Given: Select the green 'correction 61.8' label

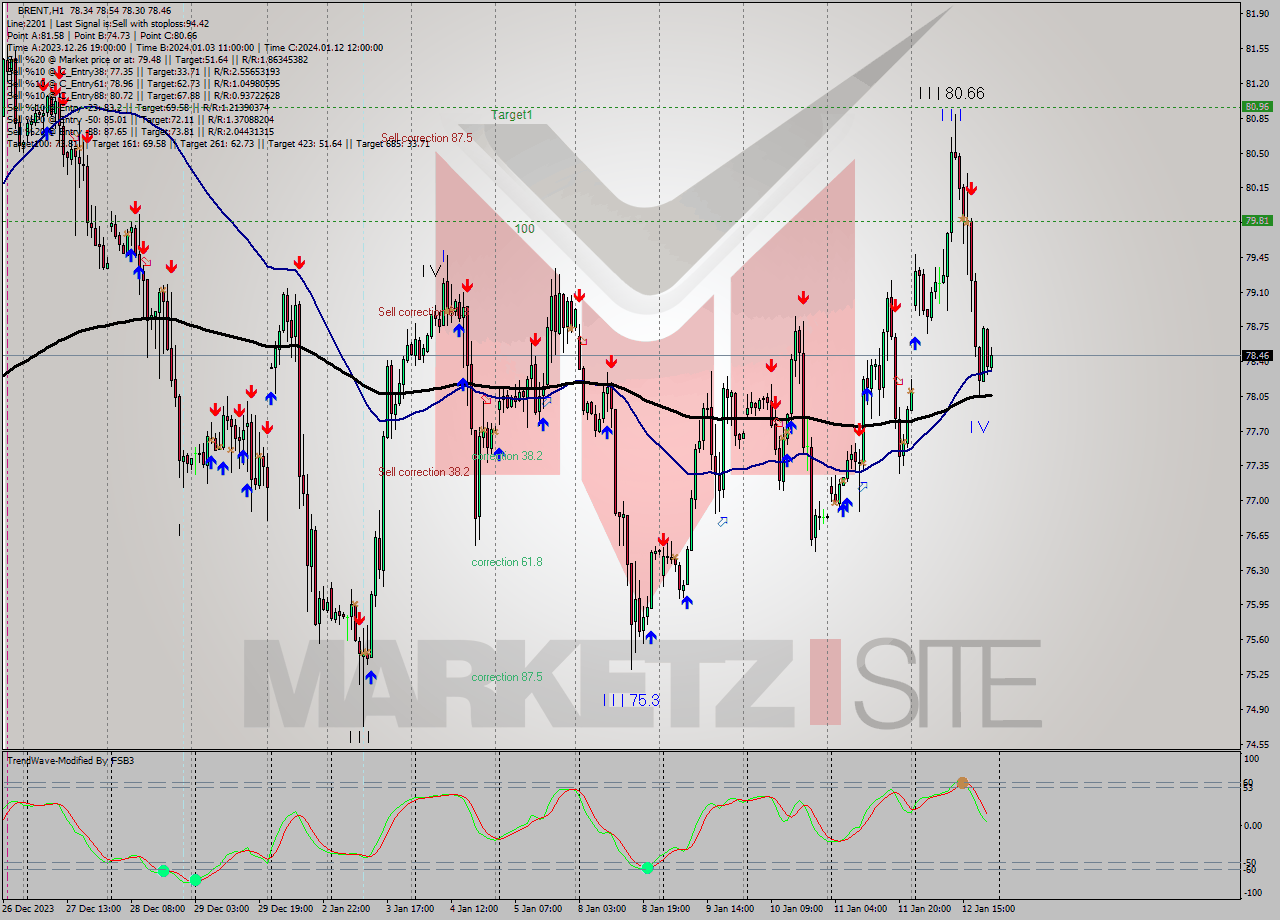Looking at the screenshot, I should (507, 562).
